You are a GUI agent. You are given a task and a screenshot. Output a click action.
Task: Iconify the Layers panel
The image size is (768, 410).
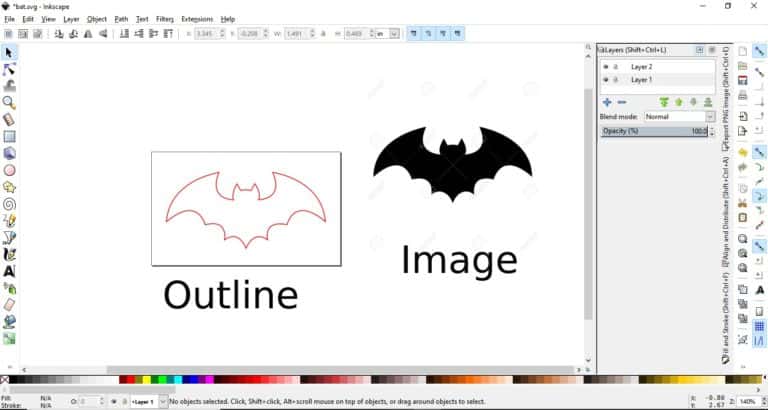700,50
